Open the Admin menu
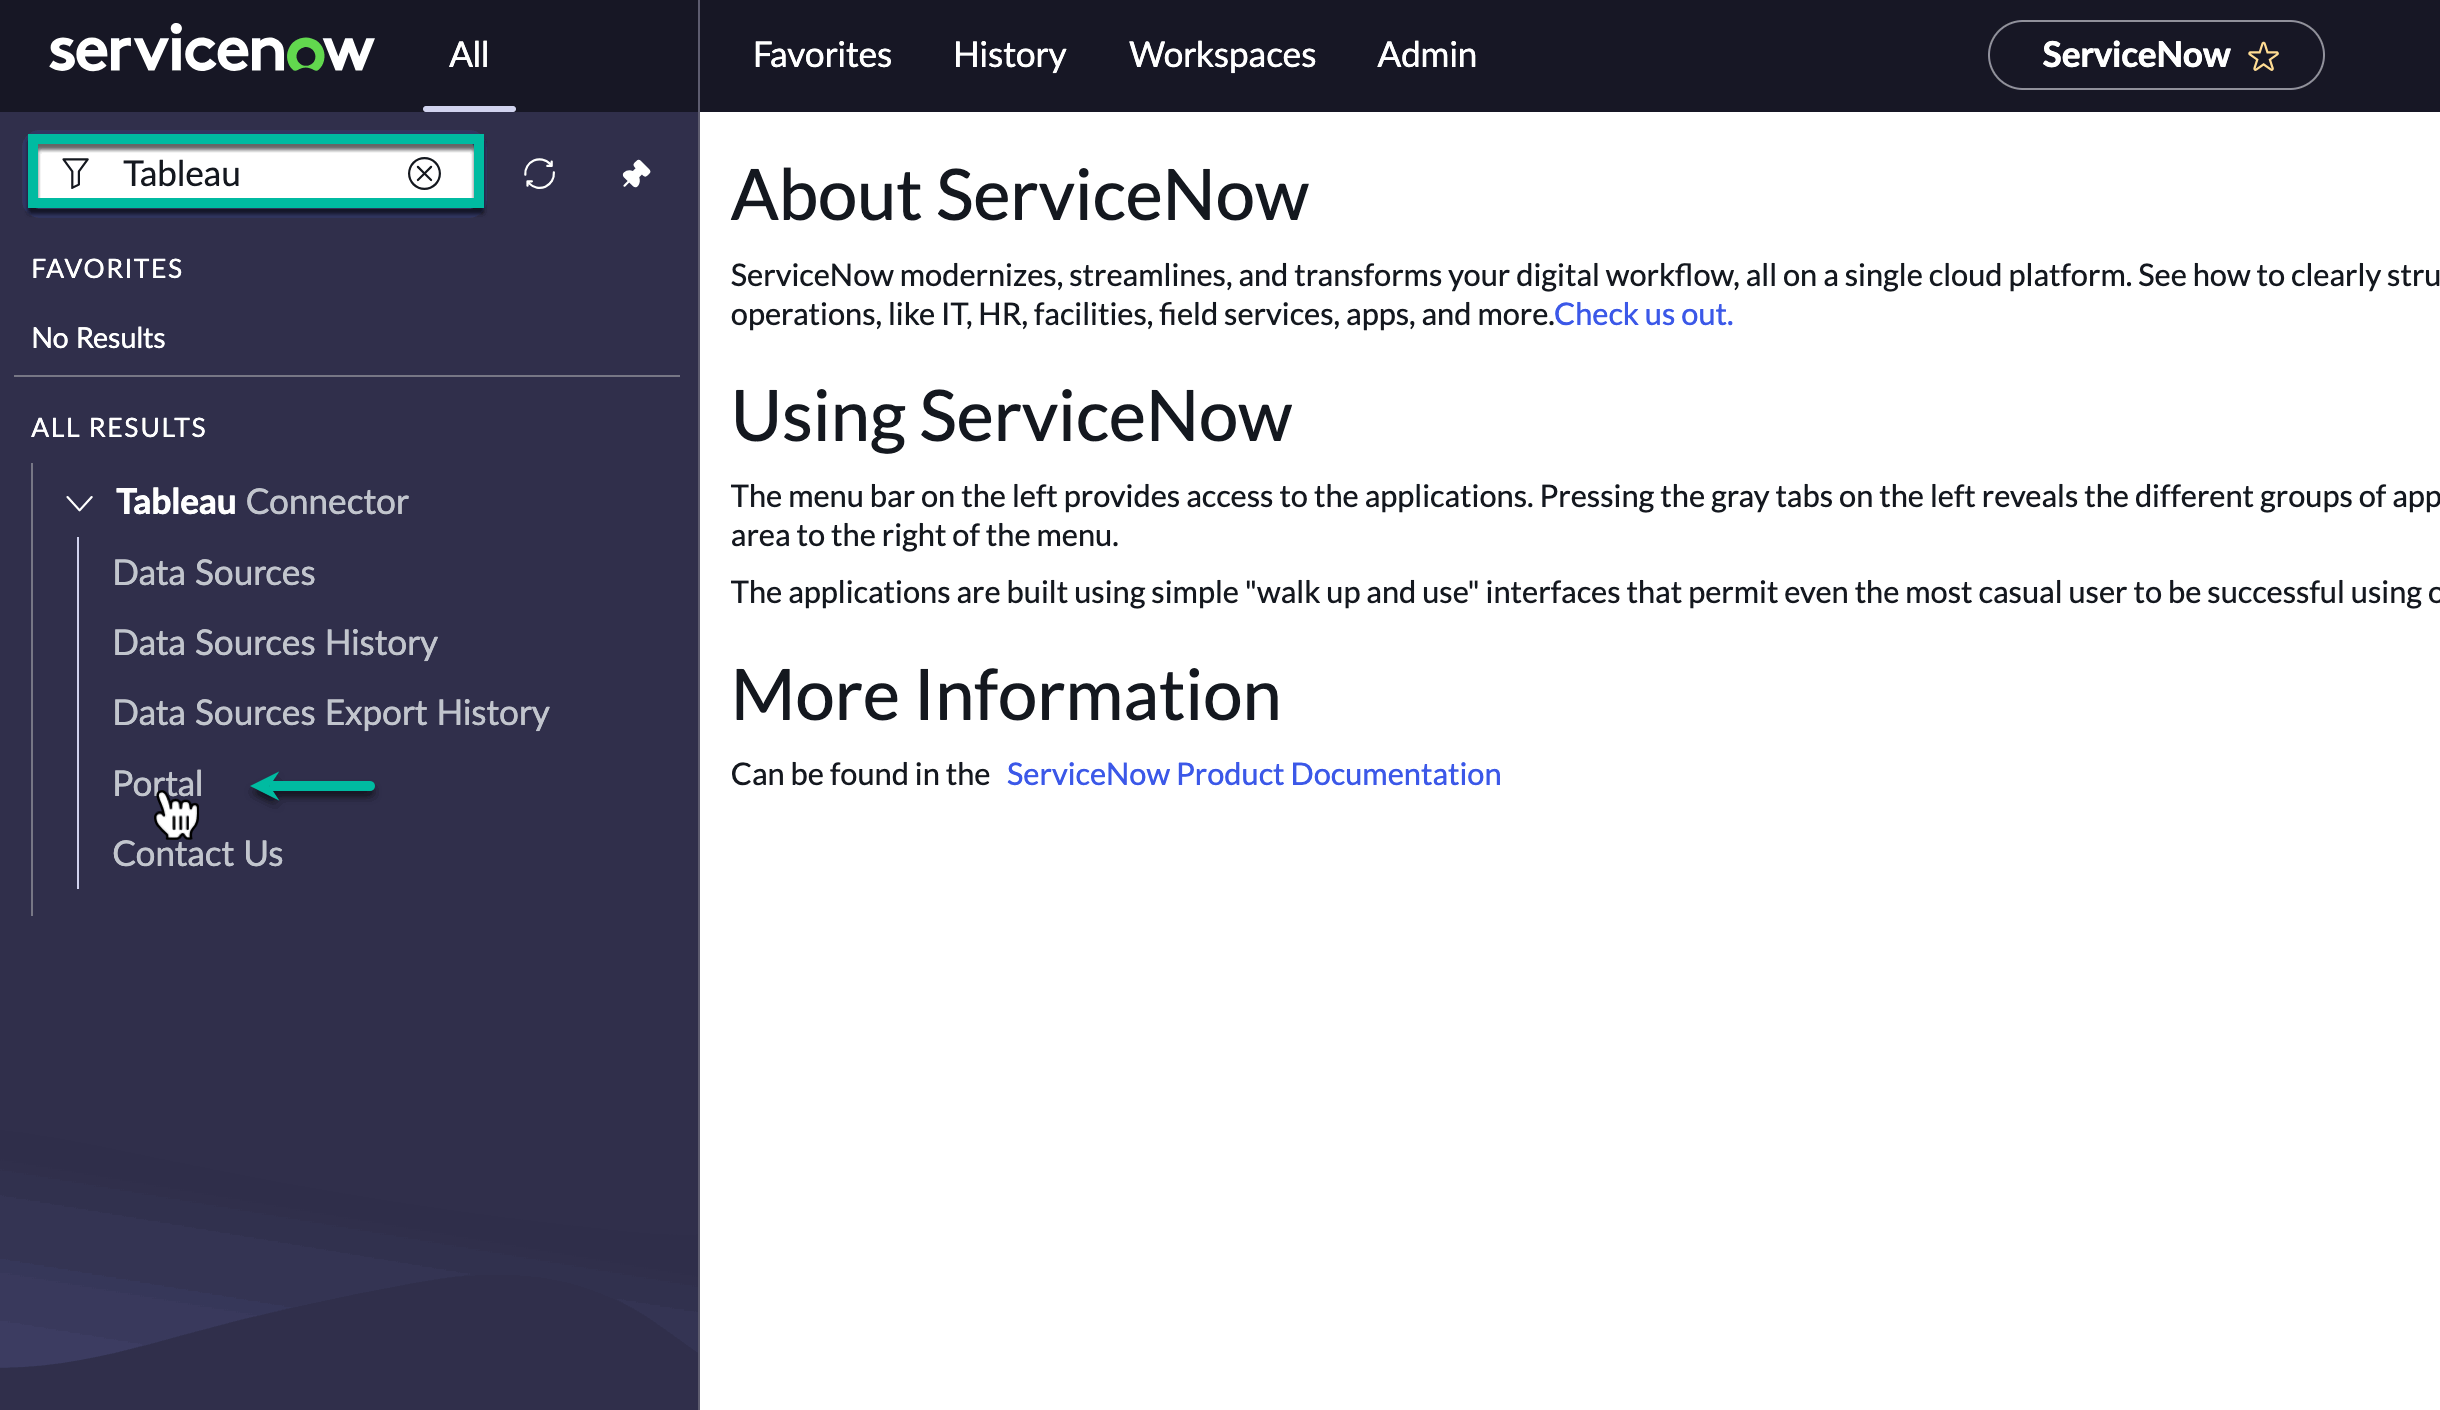Screen dimensions: 2440x1410 (x=1426, y=54)
